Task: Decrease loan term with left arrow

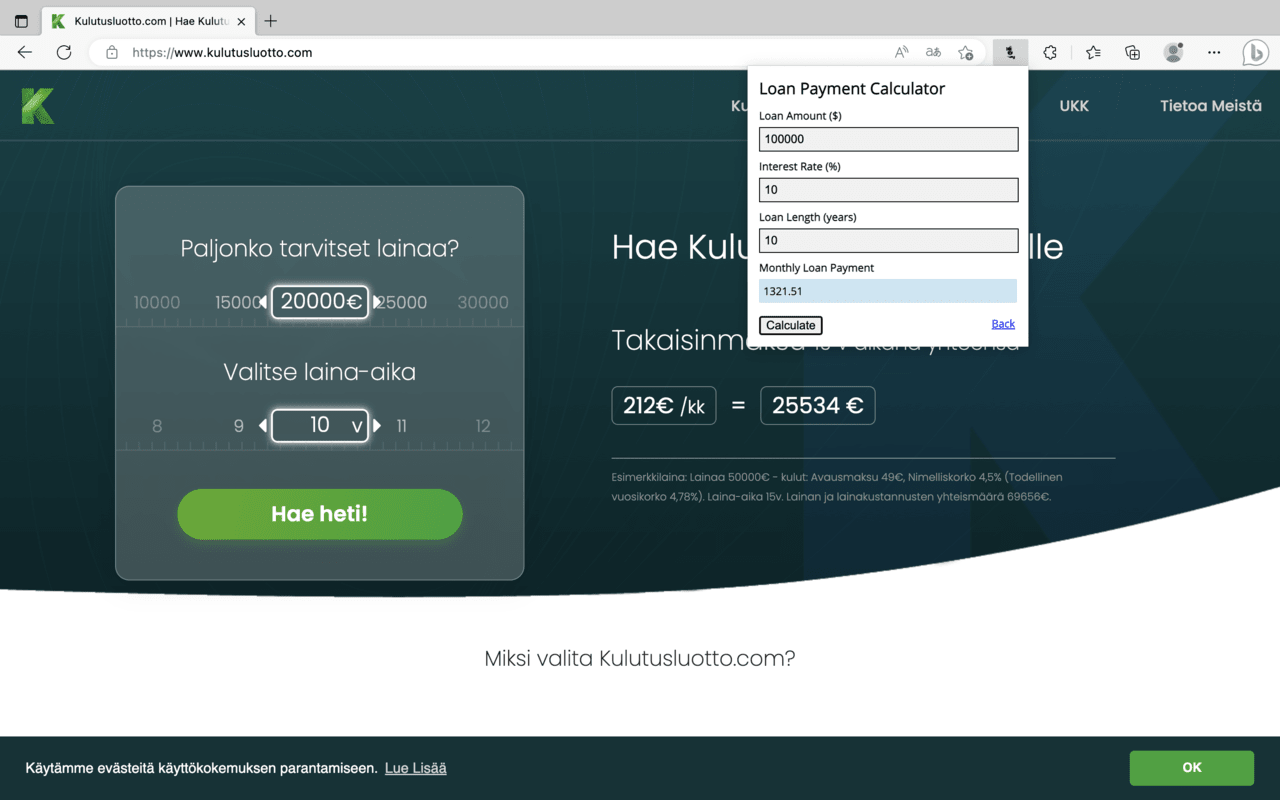Action: 263,425
